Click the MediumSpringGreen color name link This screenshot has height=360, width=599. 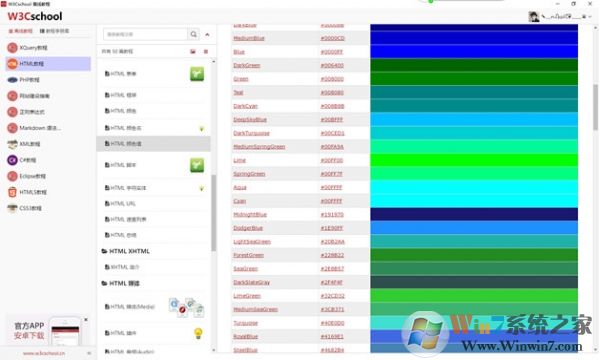click(x=259, y=147)
